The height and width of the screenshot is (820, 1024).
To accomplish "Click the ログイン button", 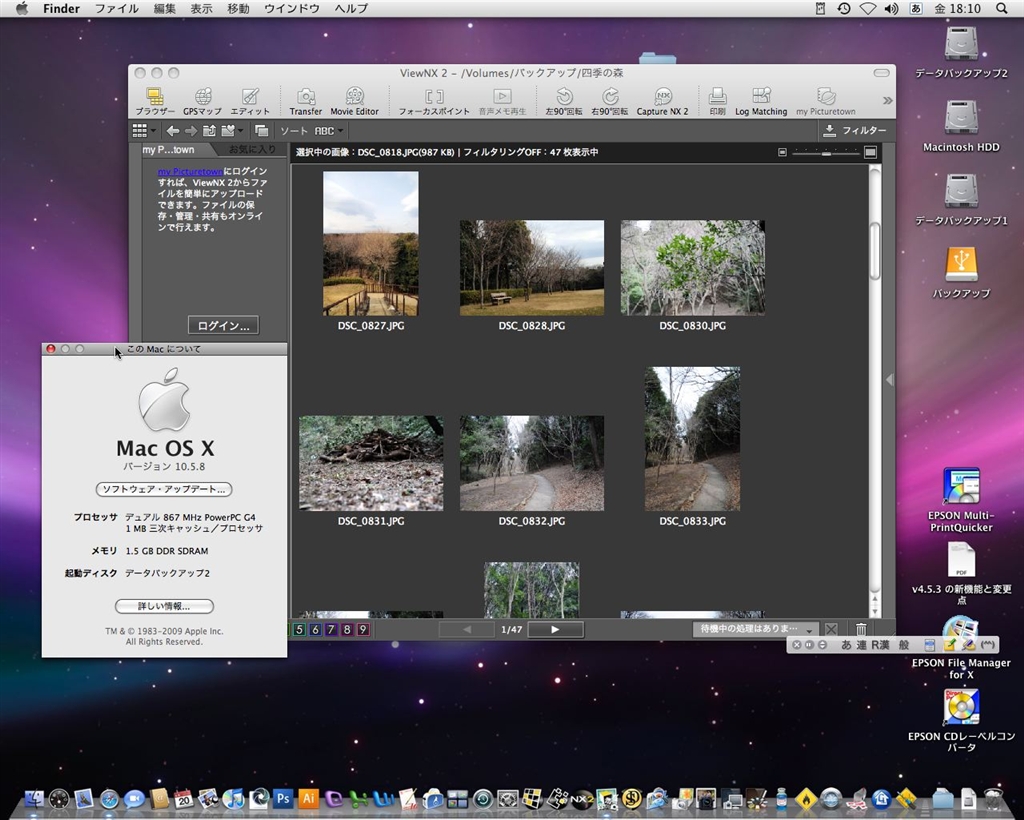I will pyautogui.click(x=223, y=325).
